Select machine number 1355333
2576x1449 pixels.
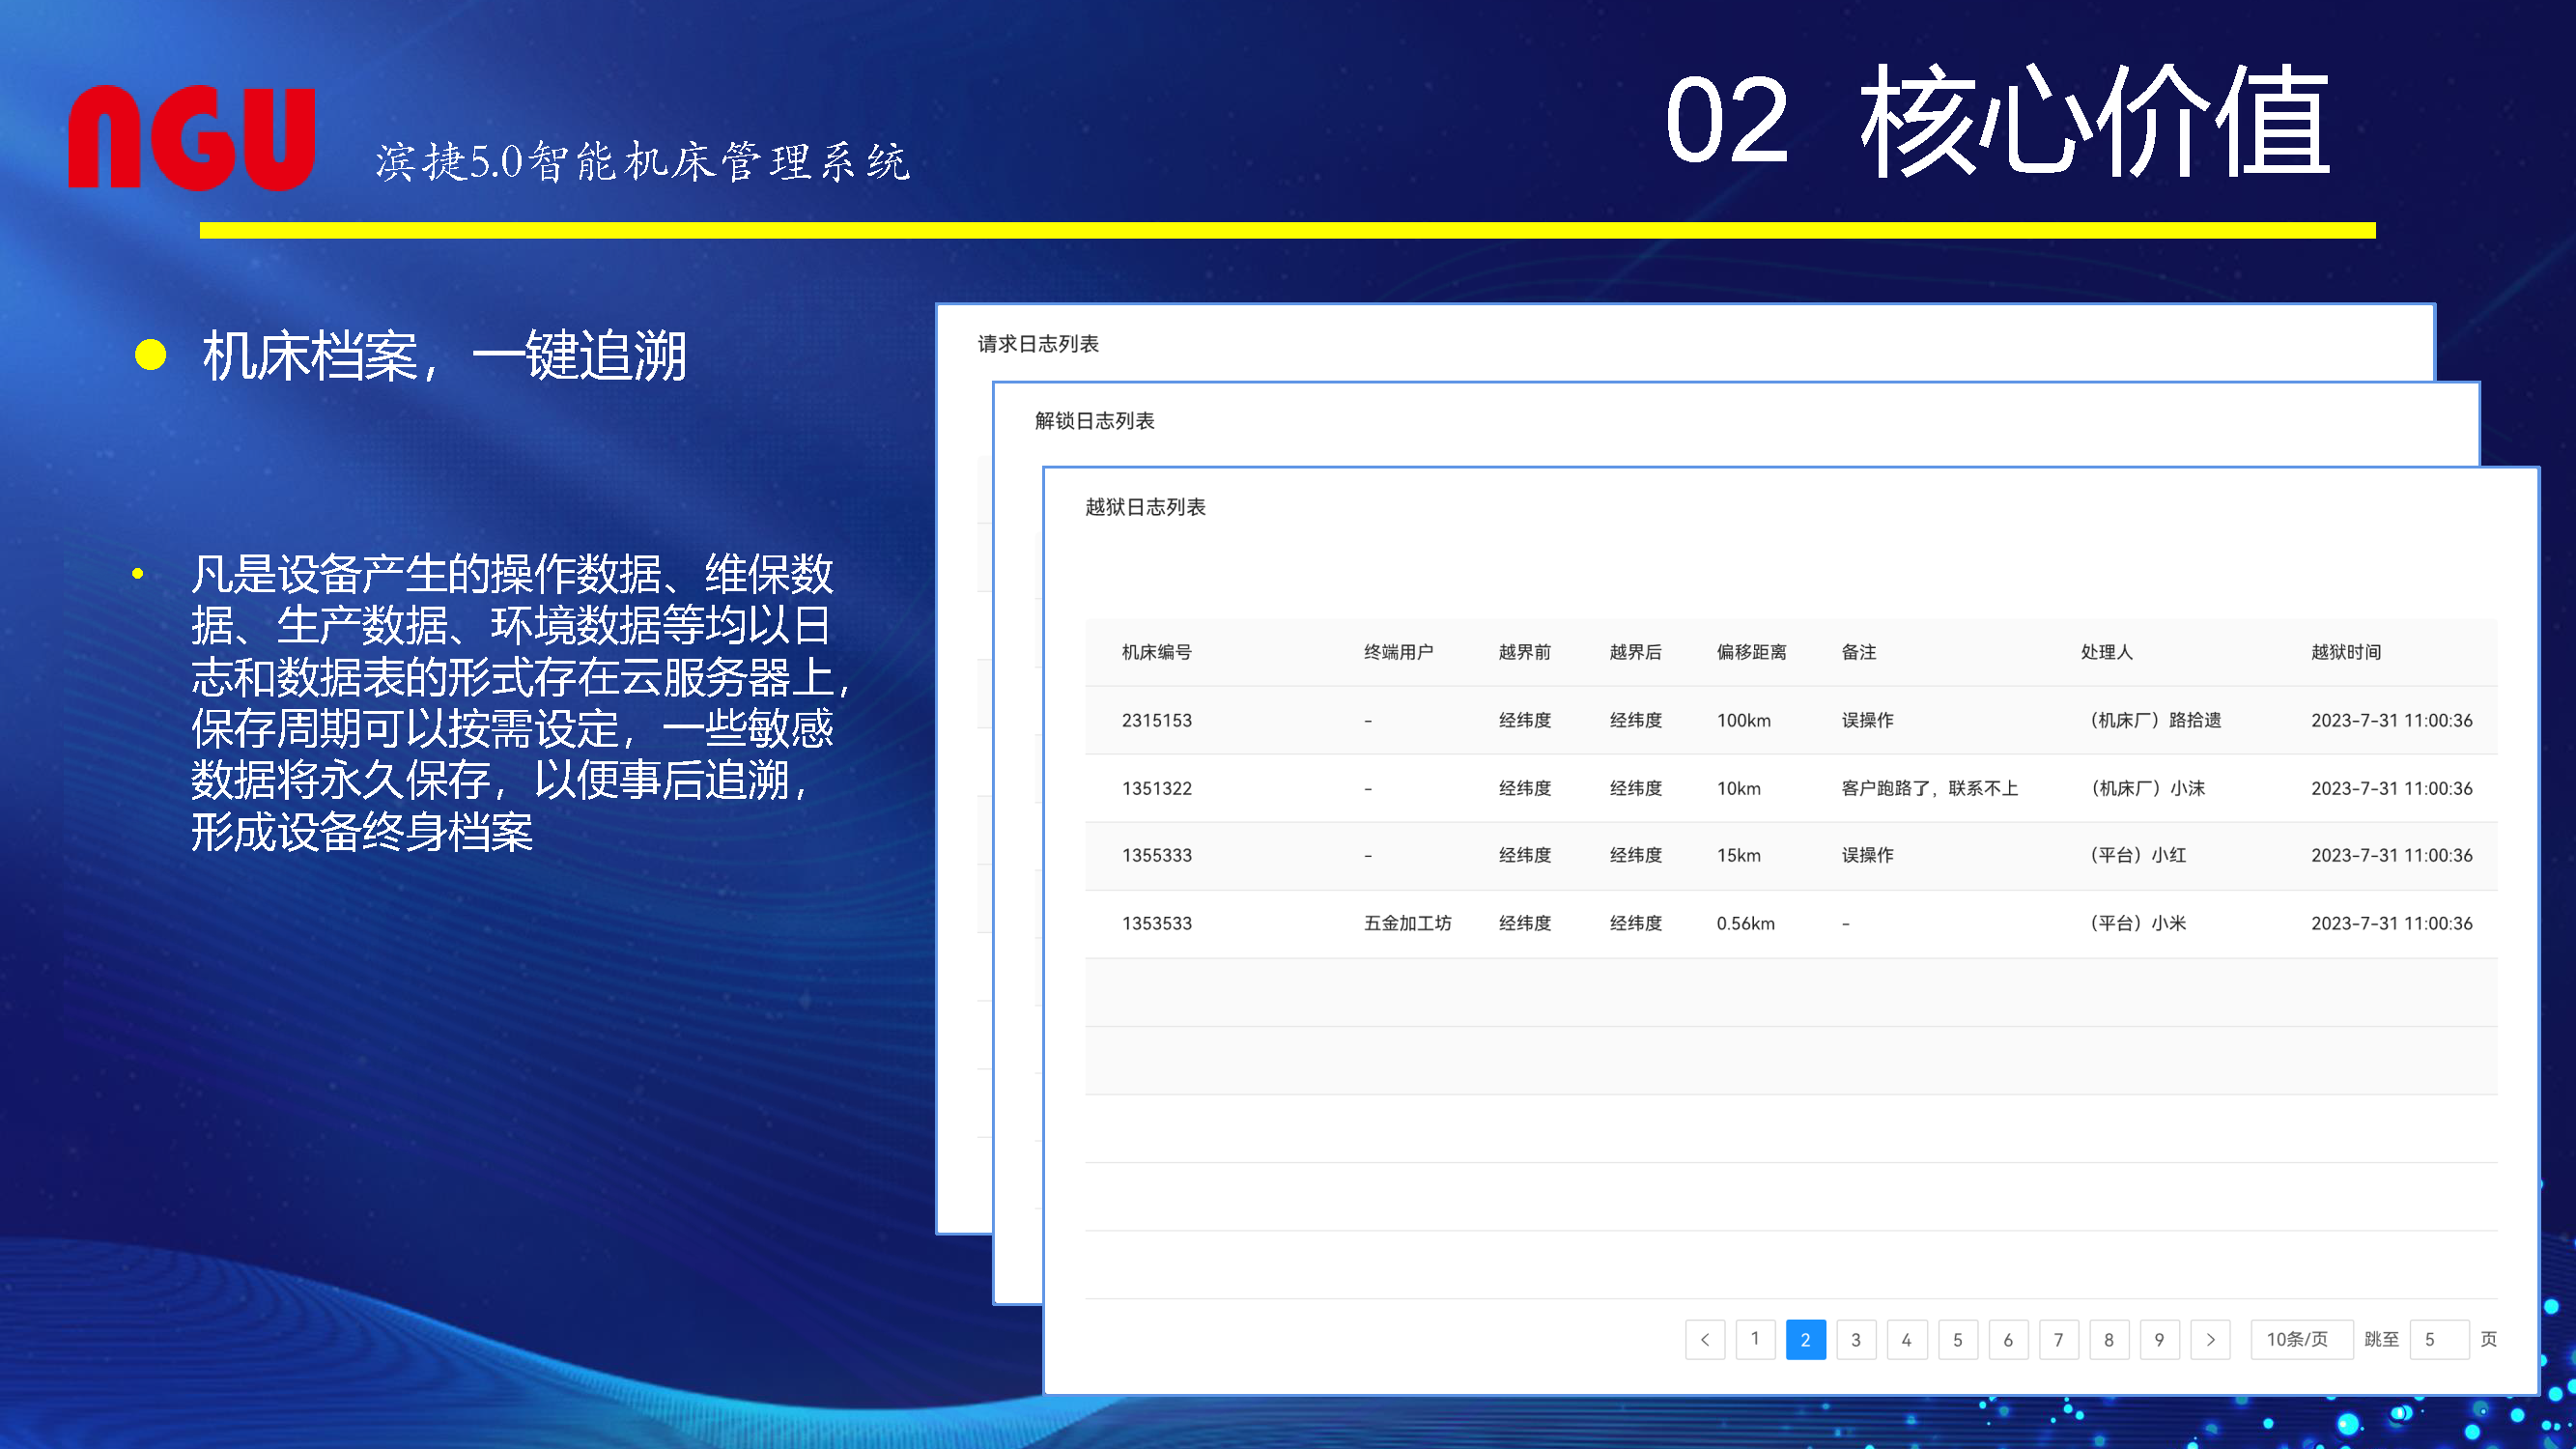coord(1157,855)
